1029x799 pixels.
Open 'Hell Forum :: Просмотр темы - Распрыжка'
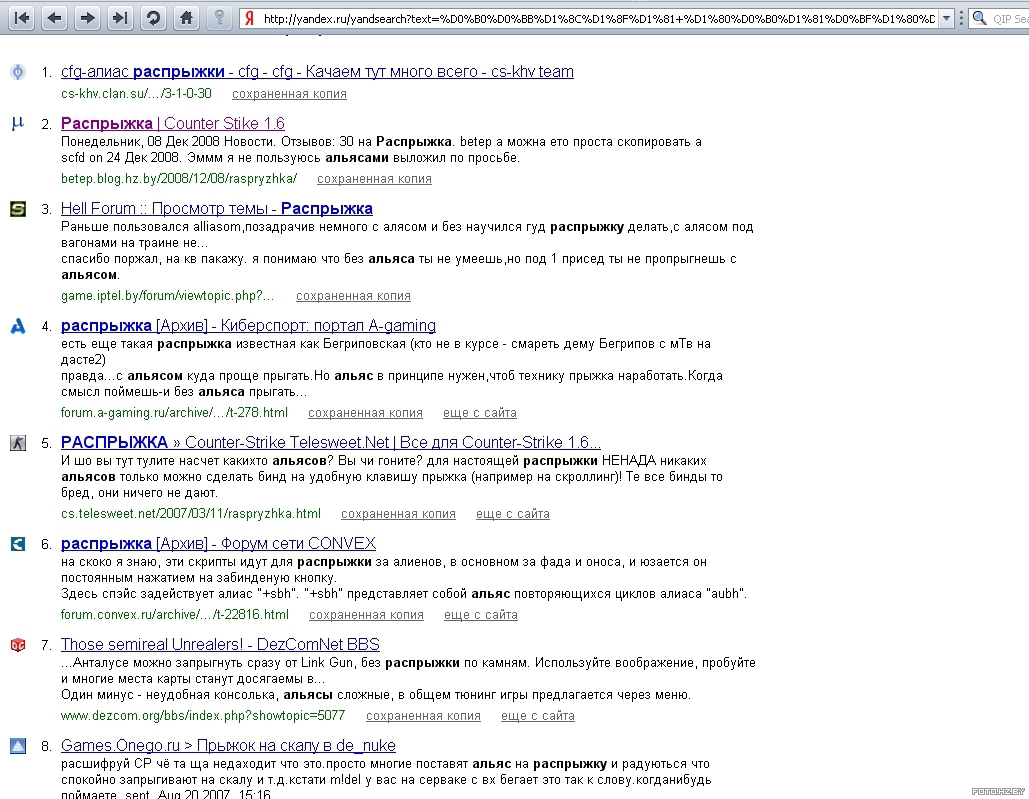[x=217, y=209]
